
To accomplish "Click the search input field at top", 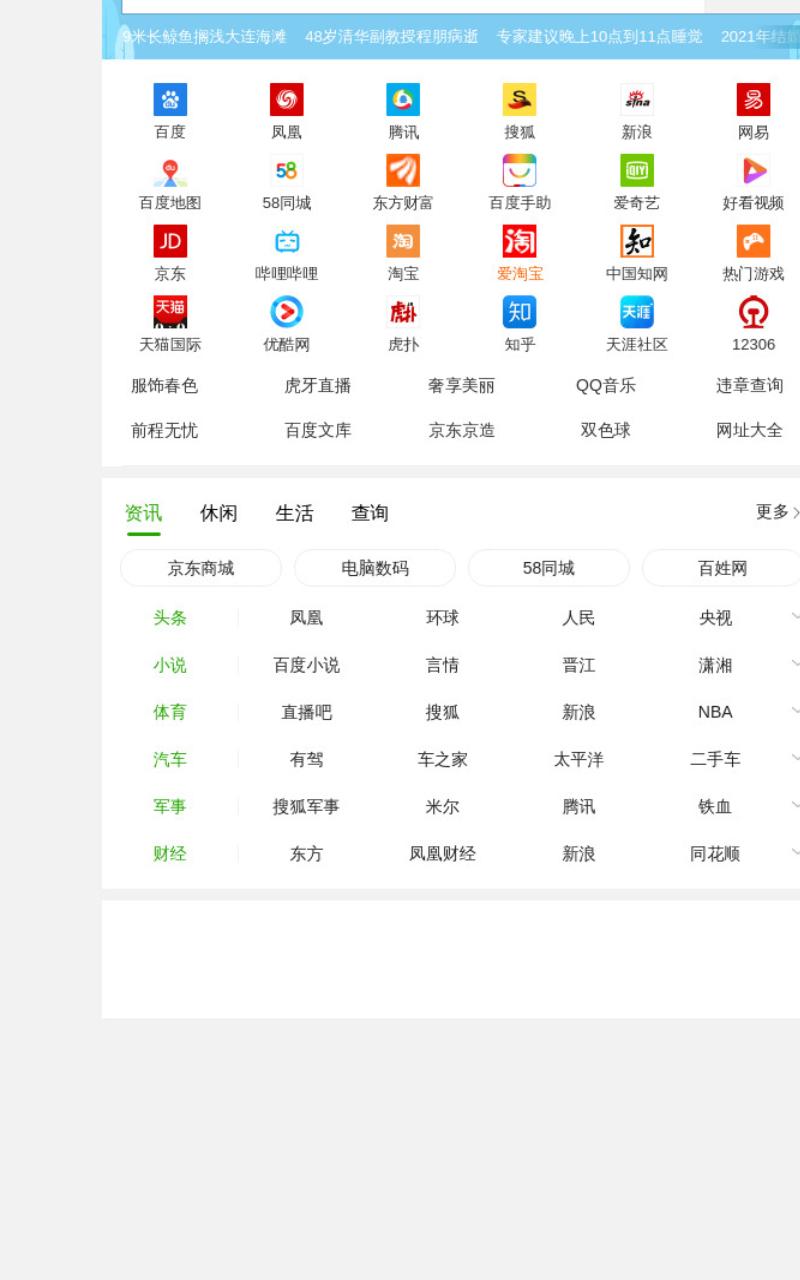I will (413, 6).
